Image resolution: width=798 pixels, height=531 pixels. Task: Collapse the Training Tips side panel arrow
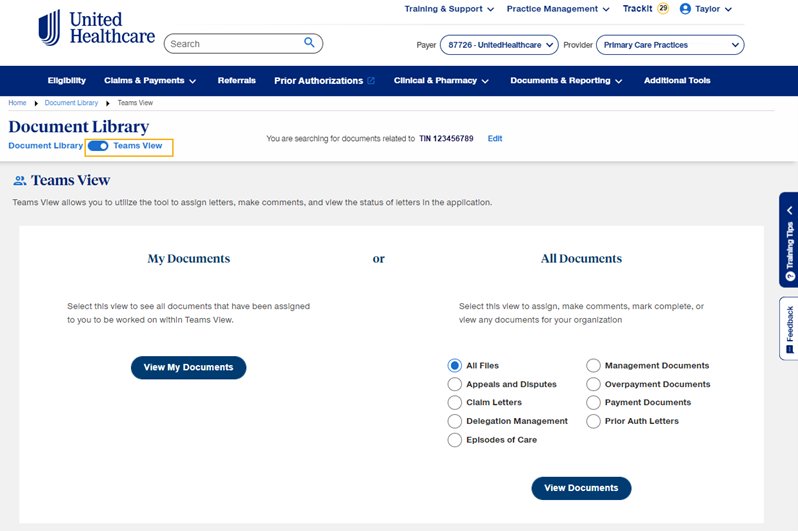pyautogui.click(x=790, y=210)
